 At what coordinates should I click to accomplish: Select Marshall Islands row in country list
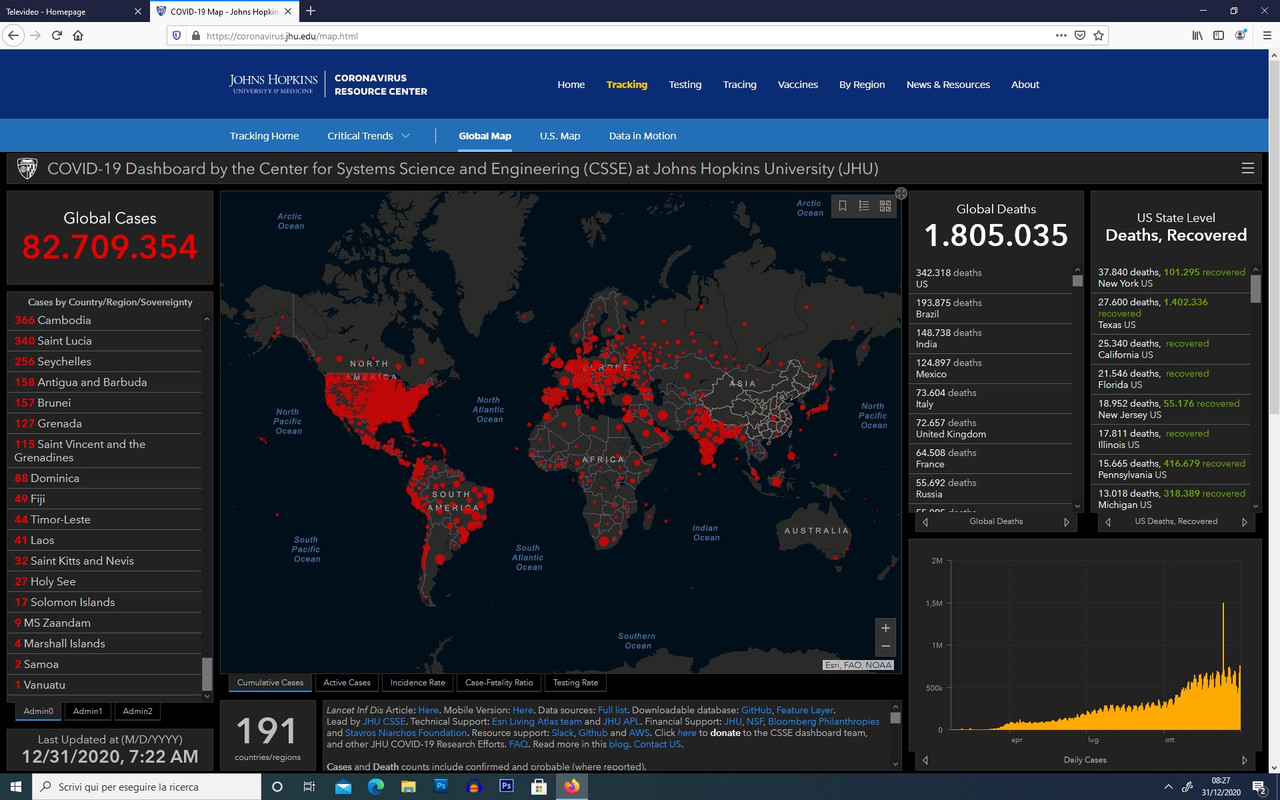(104, 643)
